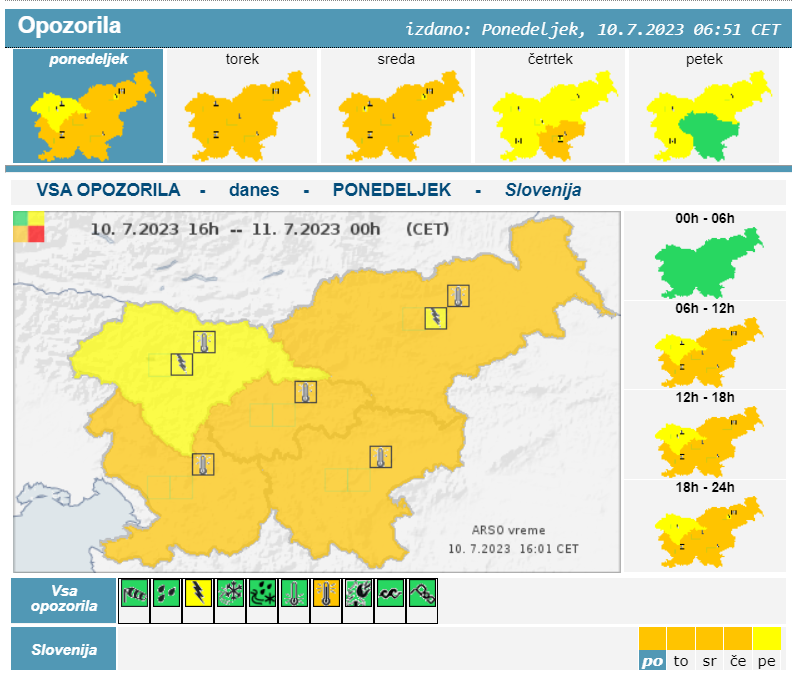This screenshot has height=681, width=792.
Task: Click the lightning icon in yellow northwest region
Action: tap(181, 363)
